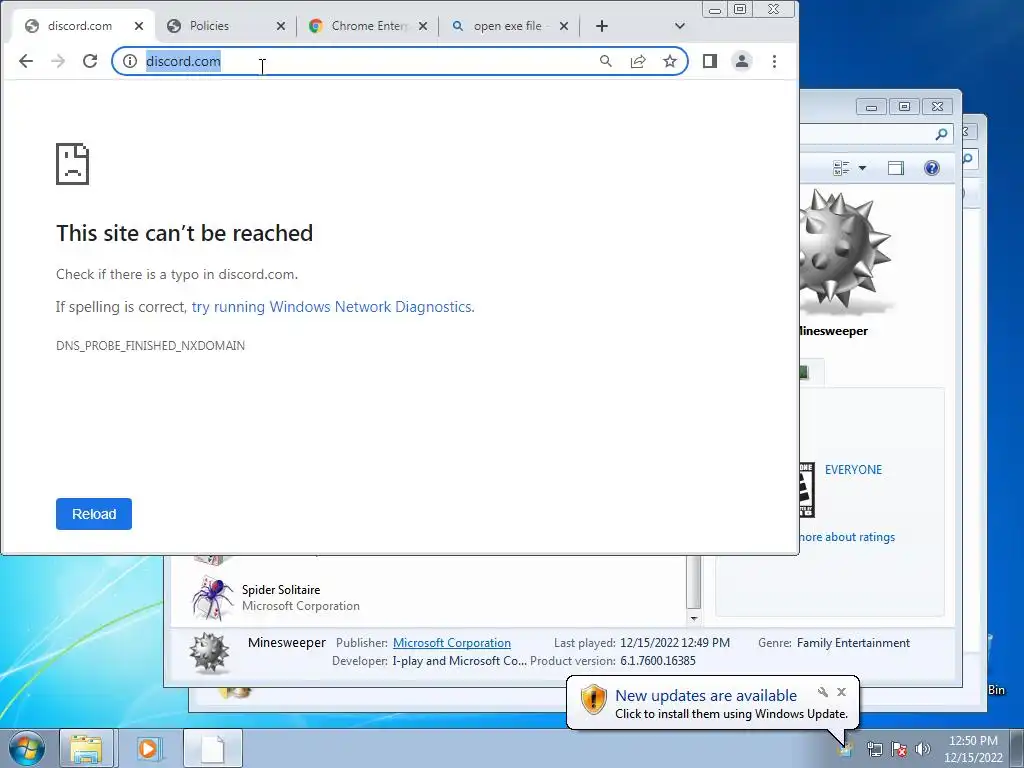Open Chrome's three-dot menu
Image resolution: width=1024 pixels, height=768 pixels.
775,61
